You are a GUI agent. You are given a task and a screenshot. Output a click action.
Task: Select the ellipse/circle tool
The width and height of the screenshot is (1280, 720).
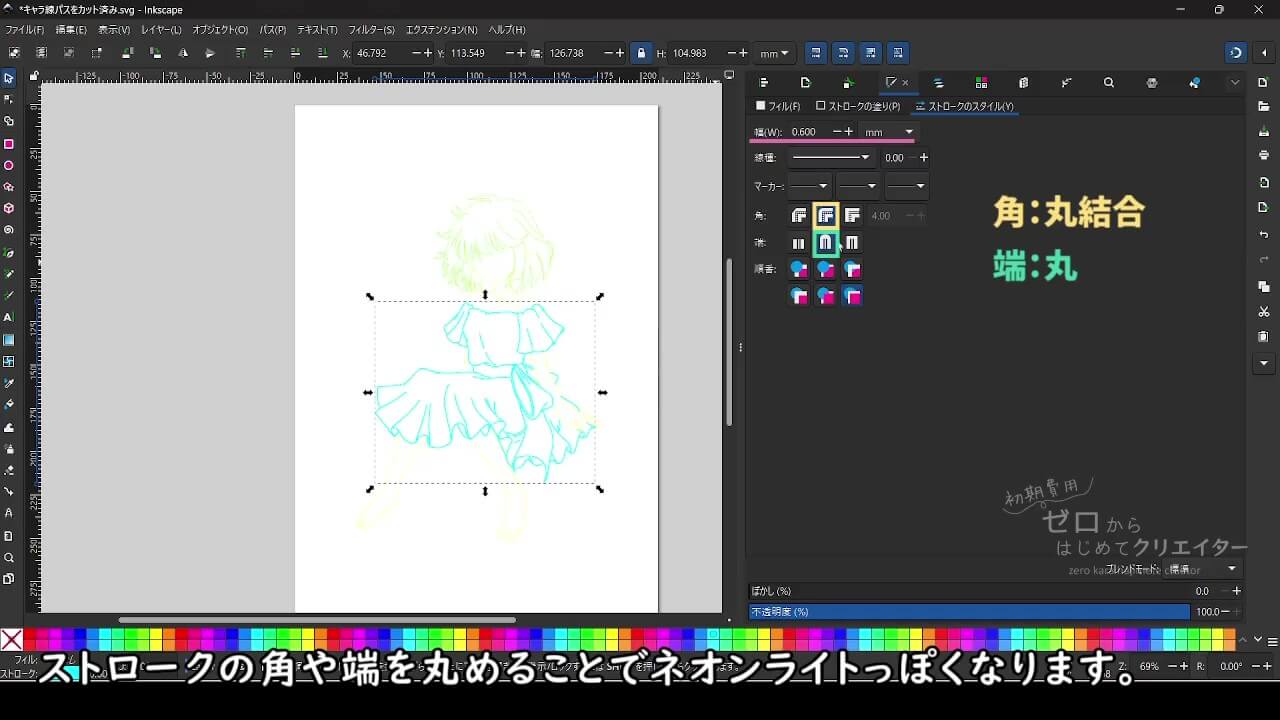(9, 166)
